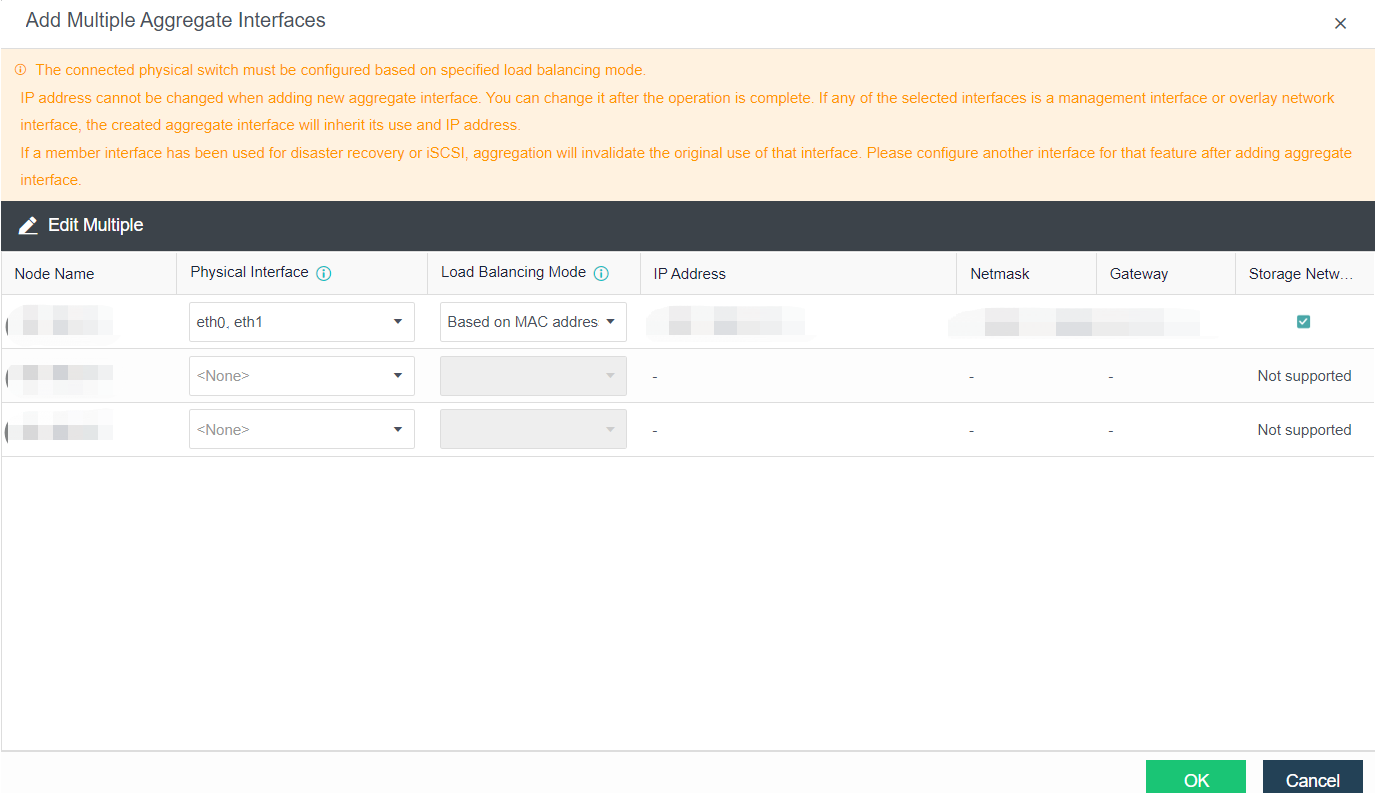Click the Edit Multiple label text

[96, 226]
